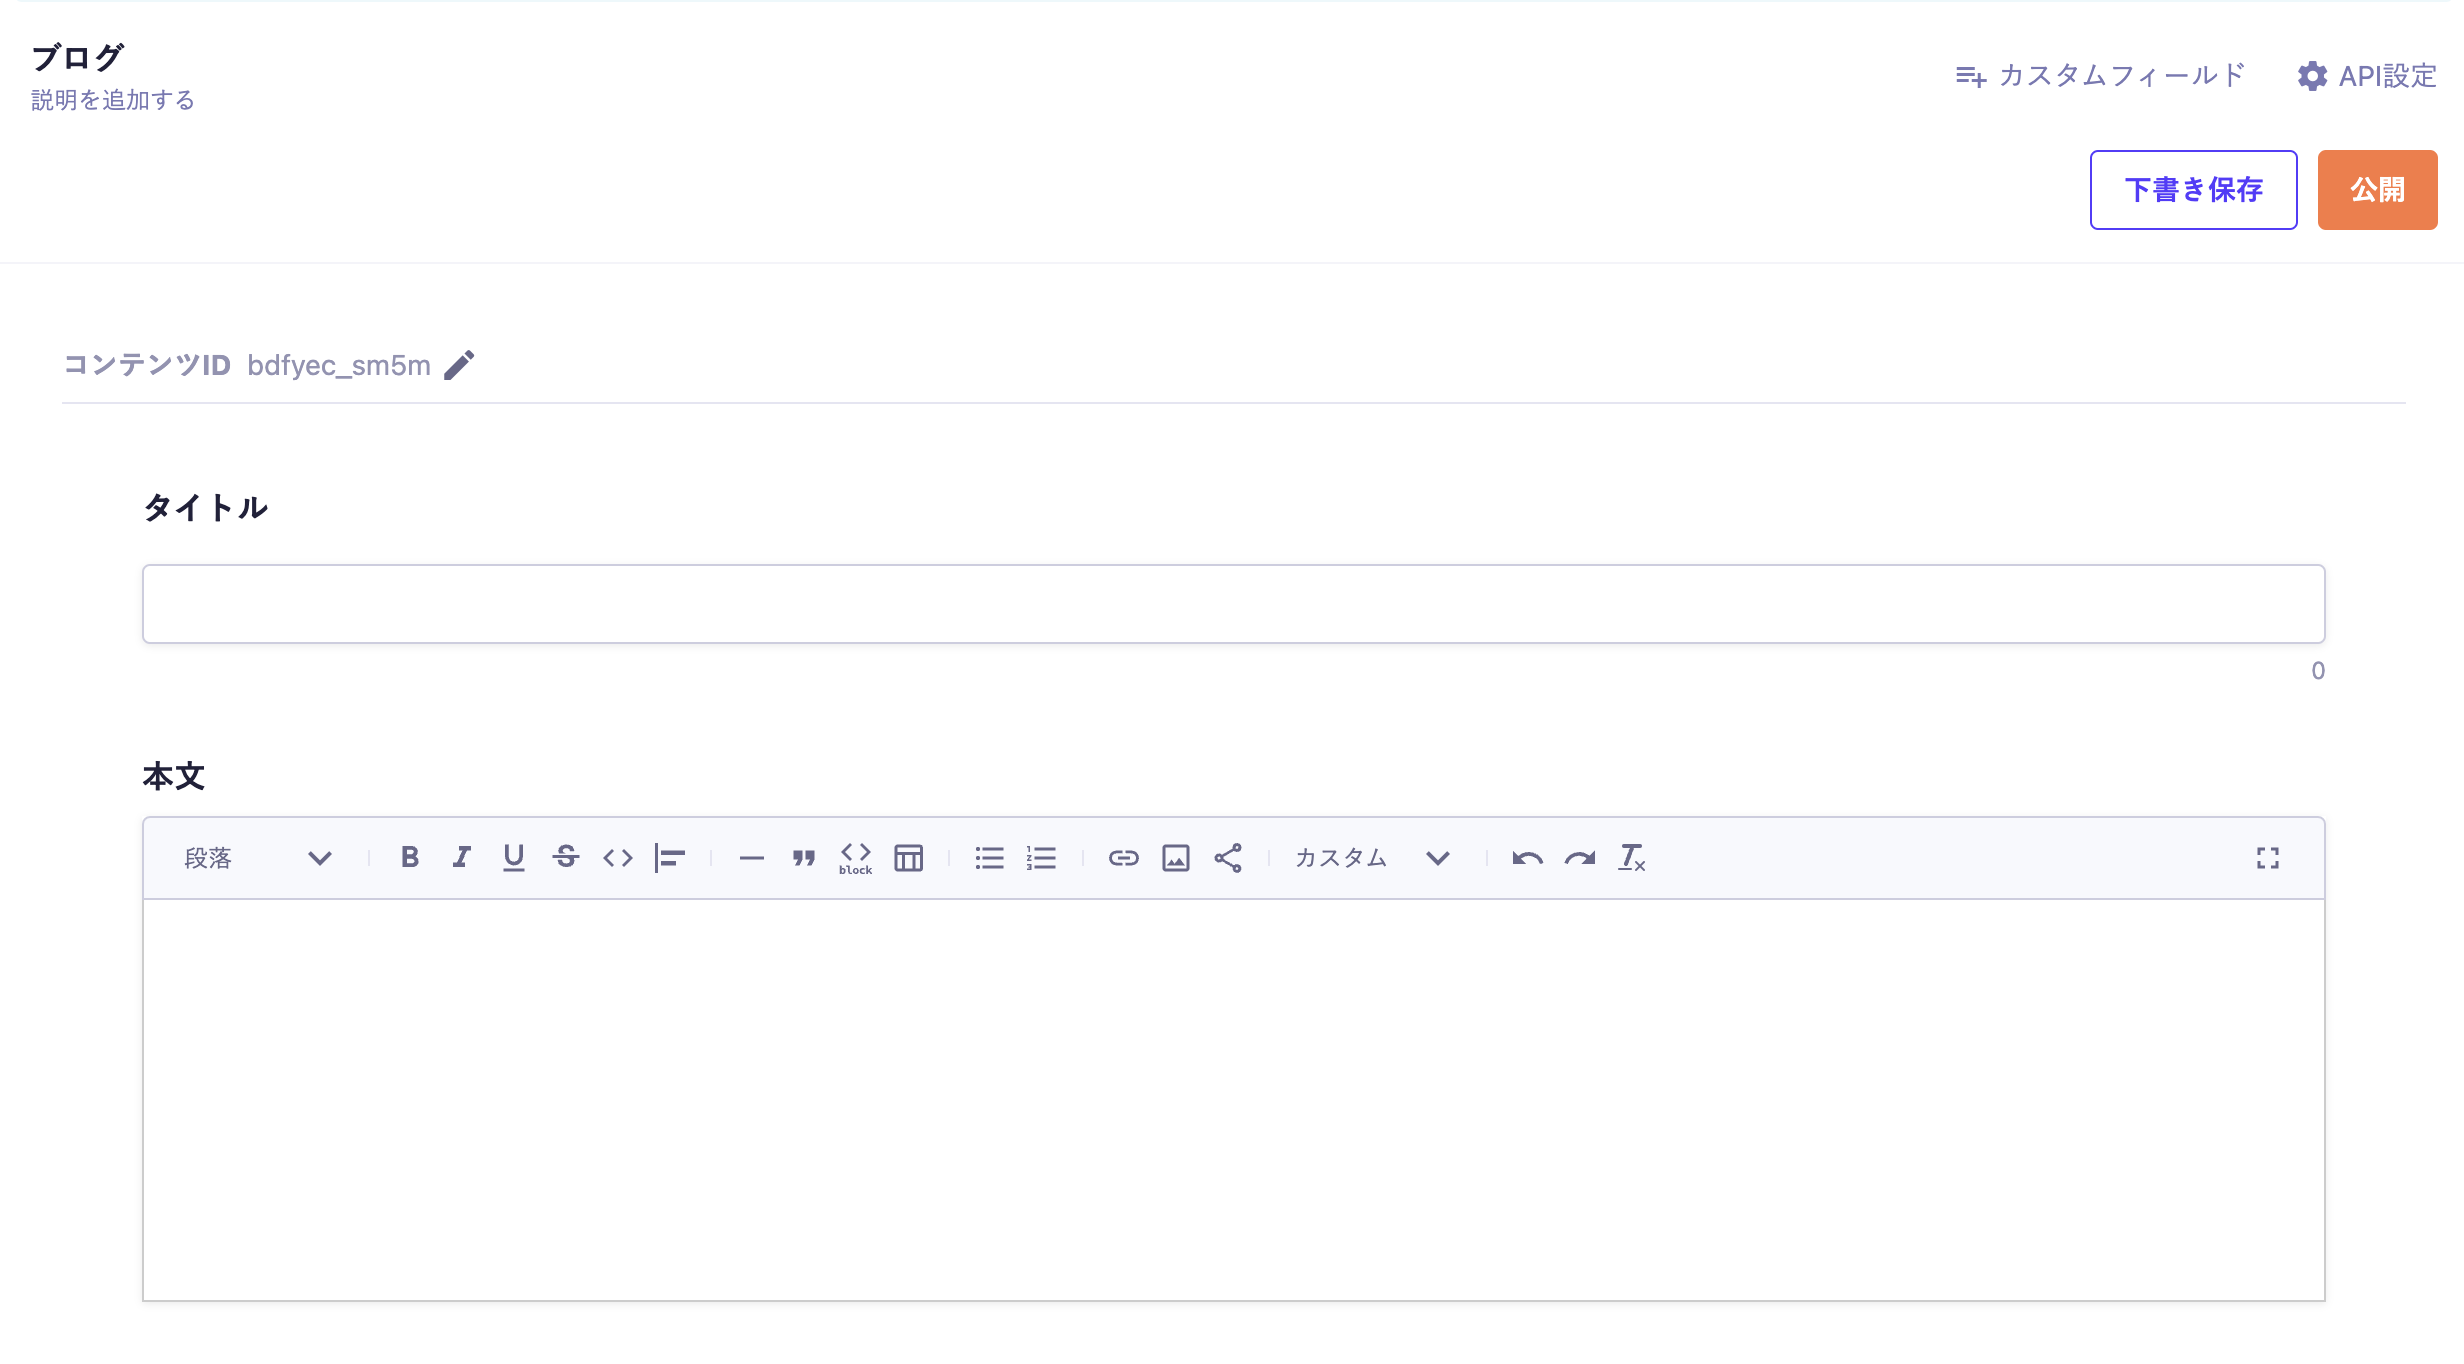Open the 段落 paragraph style dropdown

(258, 857)
